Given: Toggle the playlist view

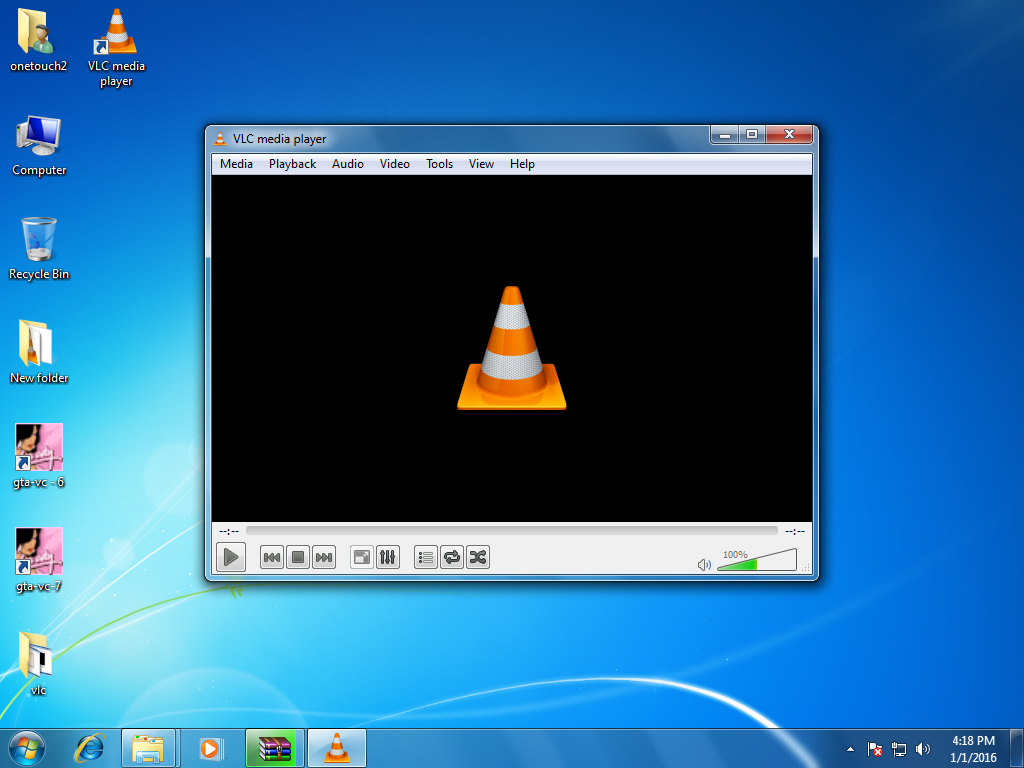Looking at the screenshot, I should click(426, 557).
